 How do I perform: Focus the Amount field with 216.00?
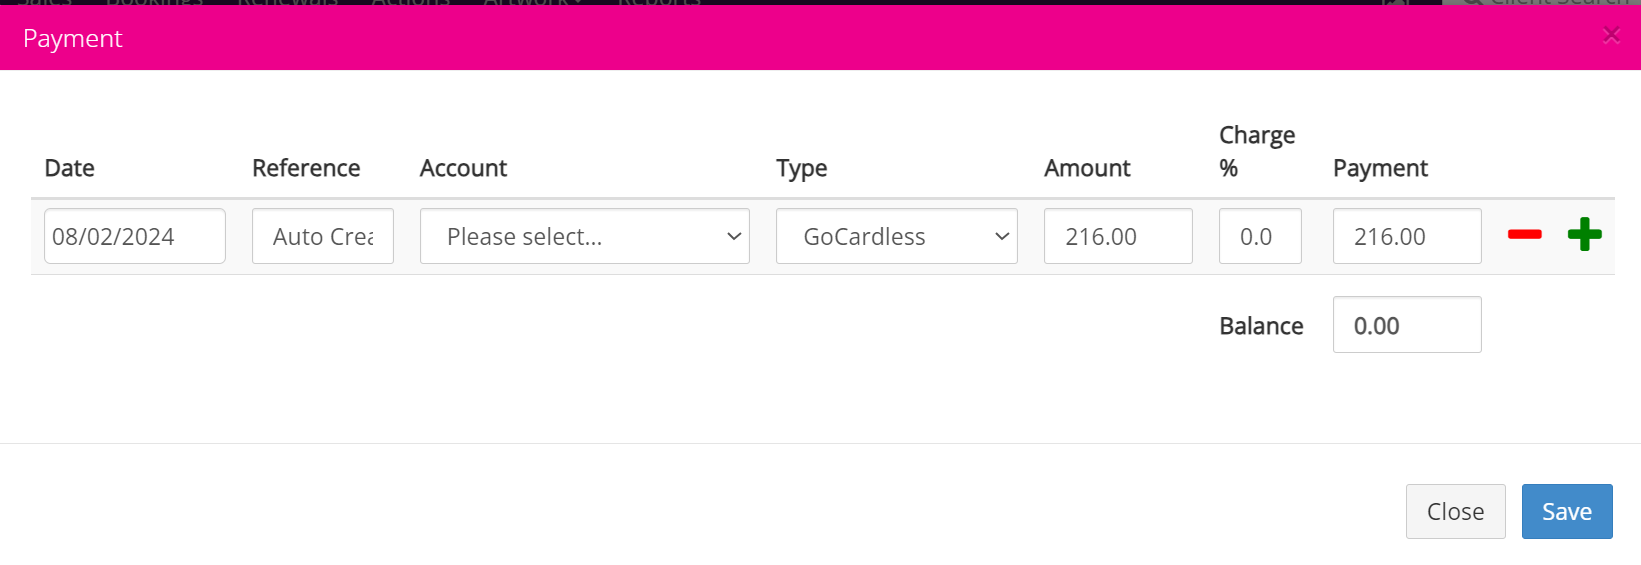point(1118,236)
